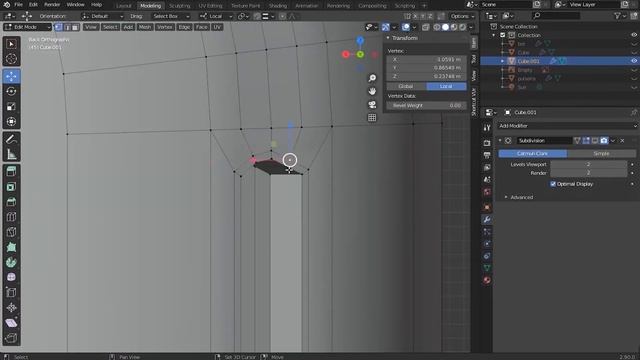Viewport: 640px width, 360px height.
Task: Activate the Transform tool
Action: click(11, 122)
